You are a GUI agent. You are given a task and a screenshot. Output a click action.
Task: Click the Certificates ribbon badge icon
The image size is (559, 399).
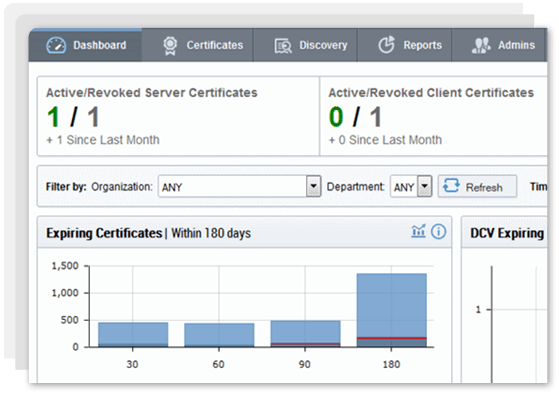click(x=170, y=46)
